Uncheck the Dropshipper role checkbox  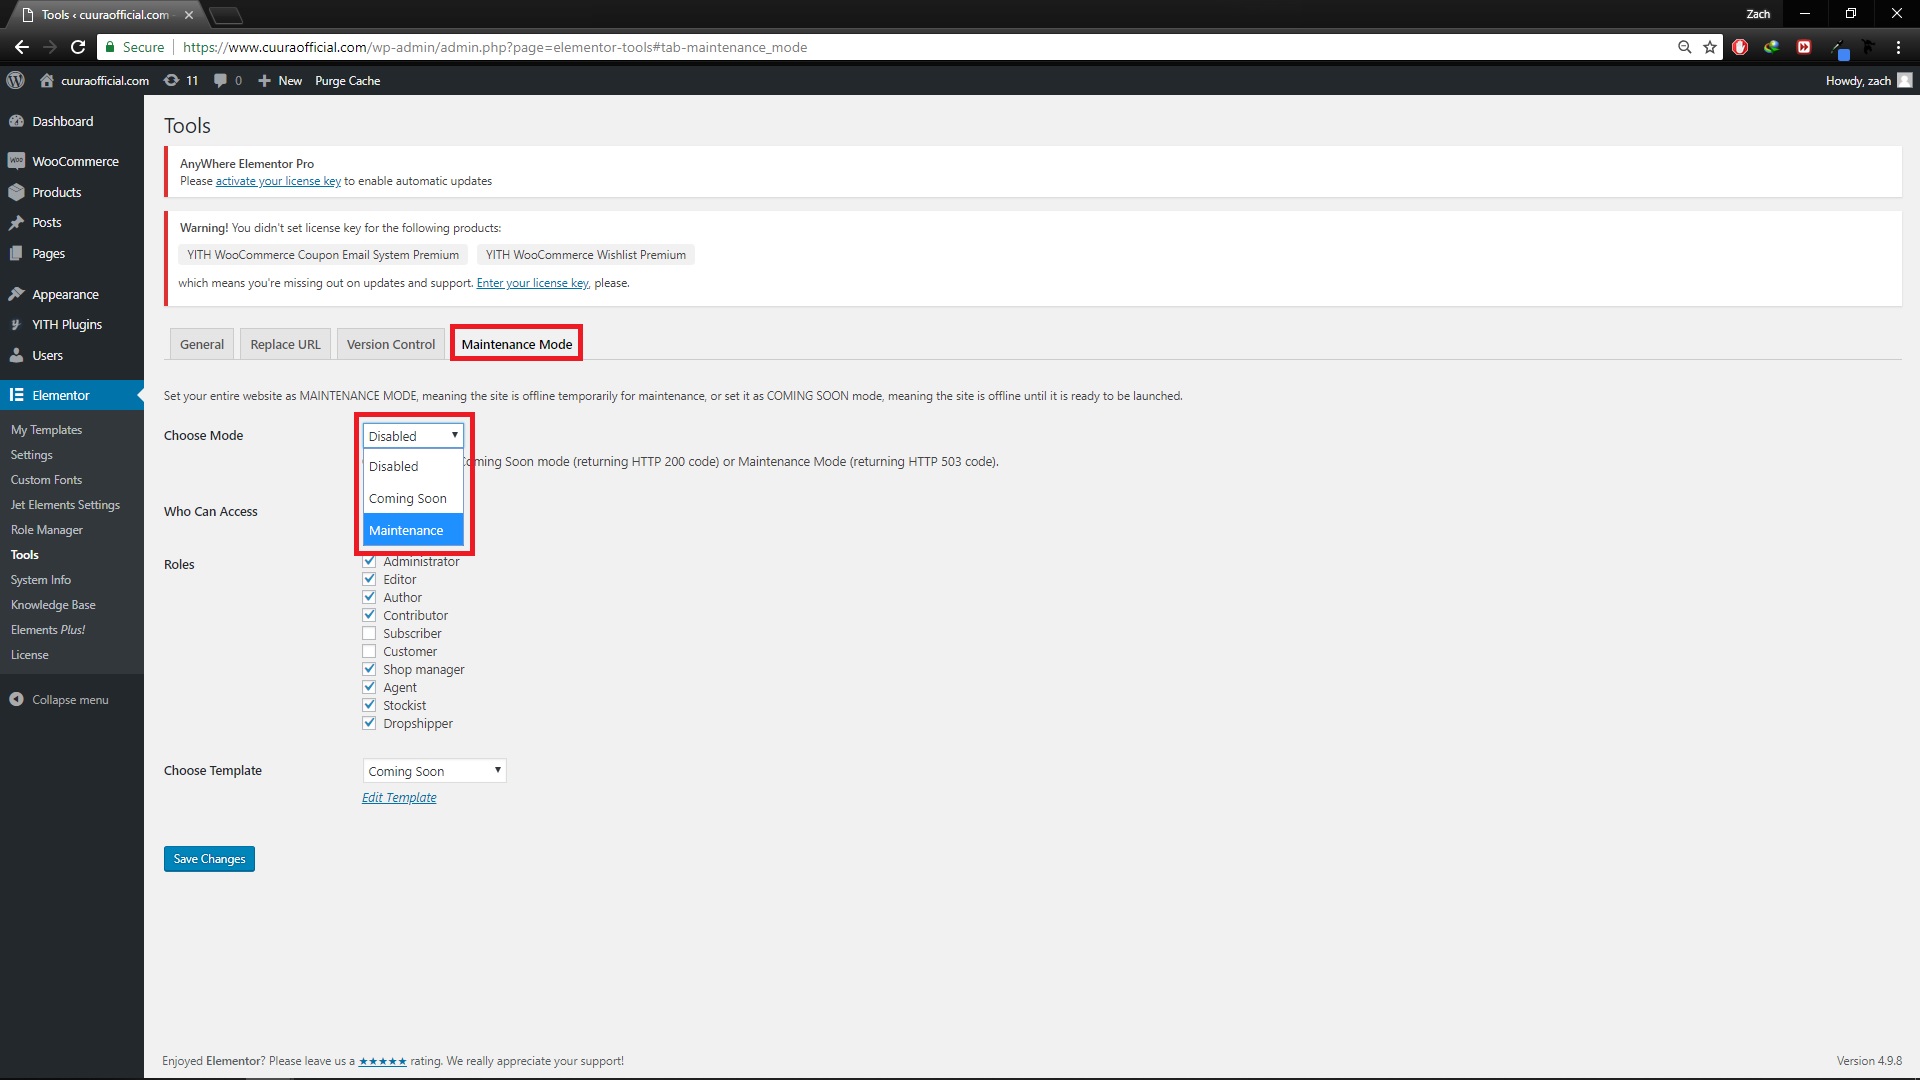tap(369, 723)
